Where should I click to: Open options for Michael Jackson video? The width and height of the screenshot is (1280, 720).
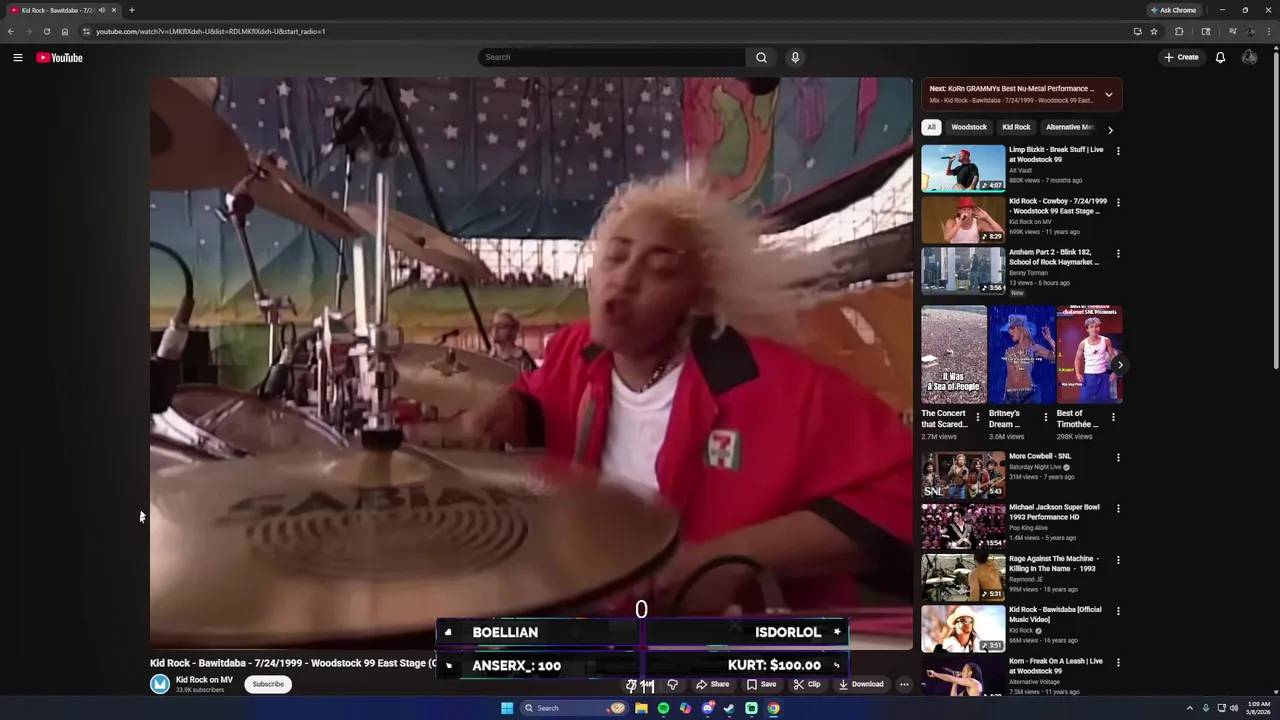(x=1118, y=509)
